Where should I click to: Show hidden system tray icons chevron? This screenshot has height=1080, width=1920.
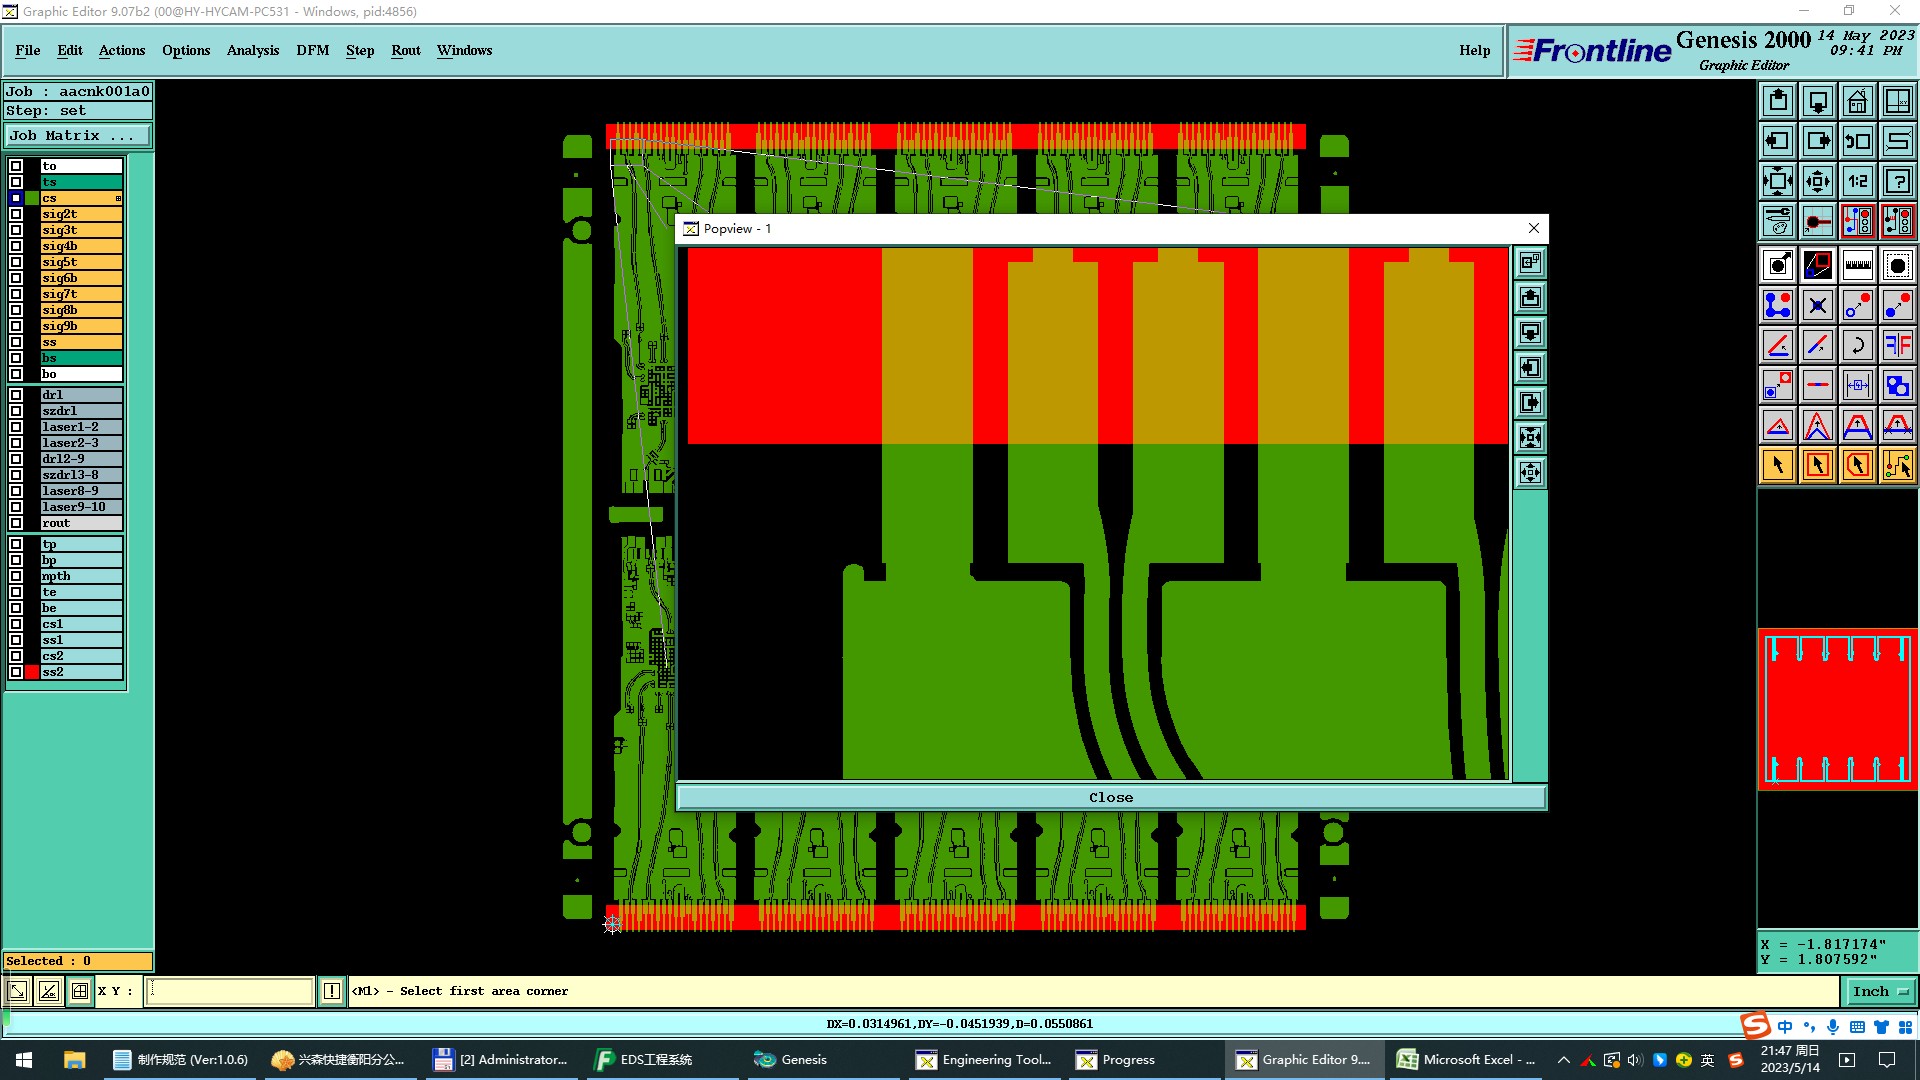coord(1563,1060)
